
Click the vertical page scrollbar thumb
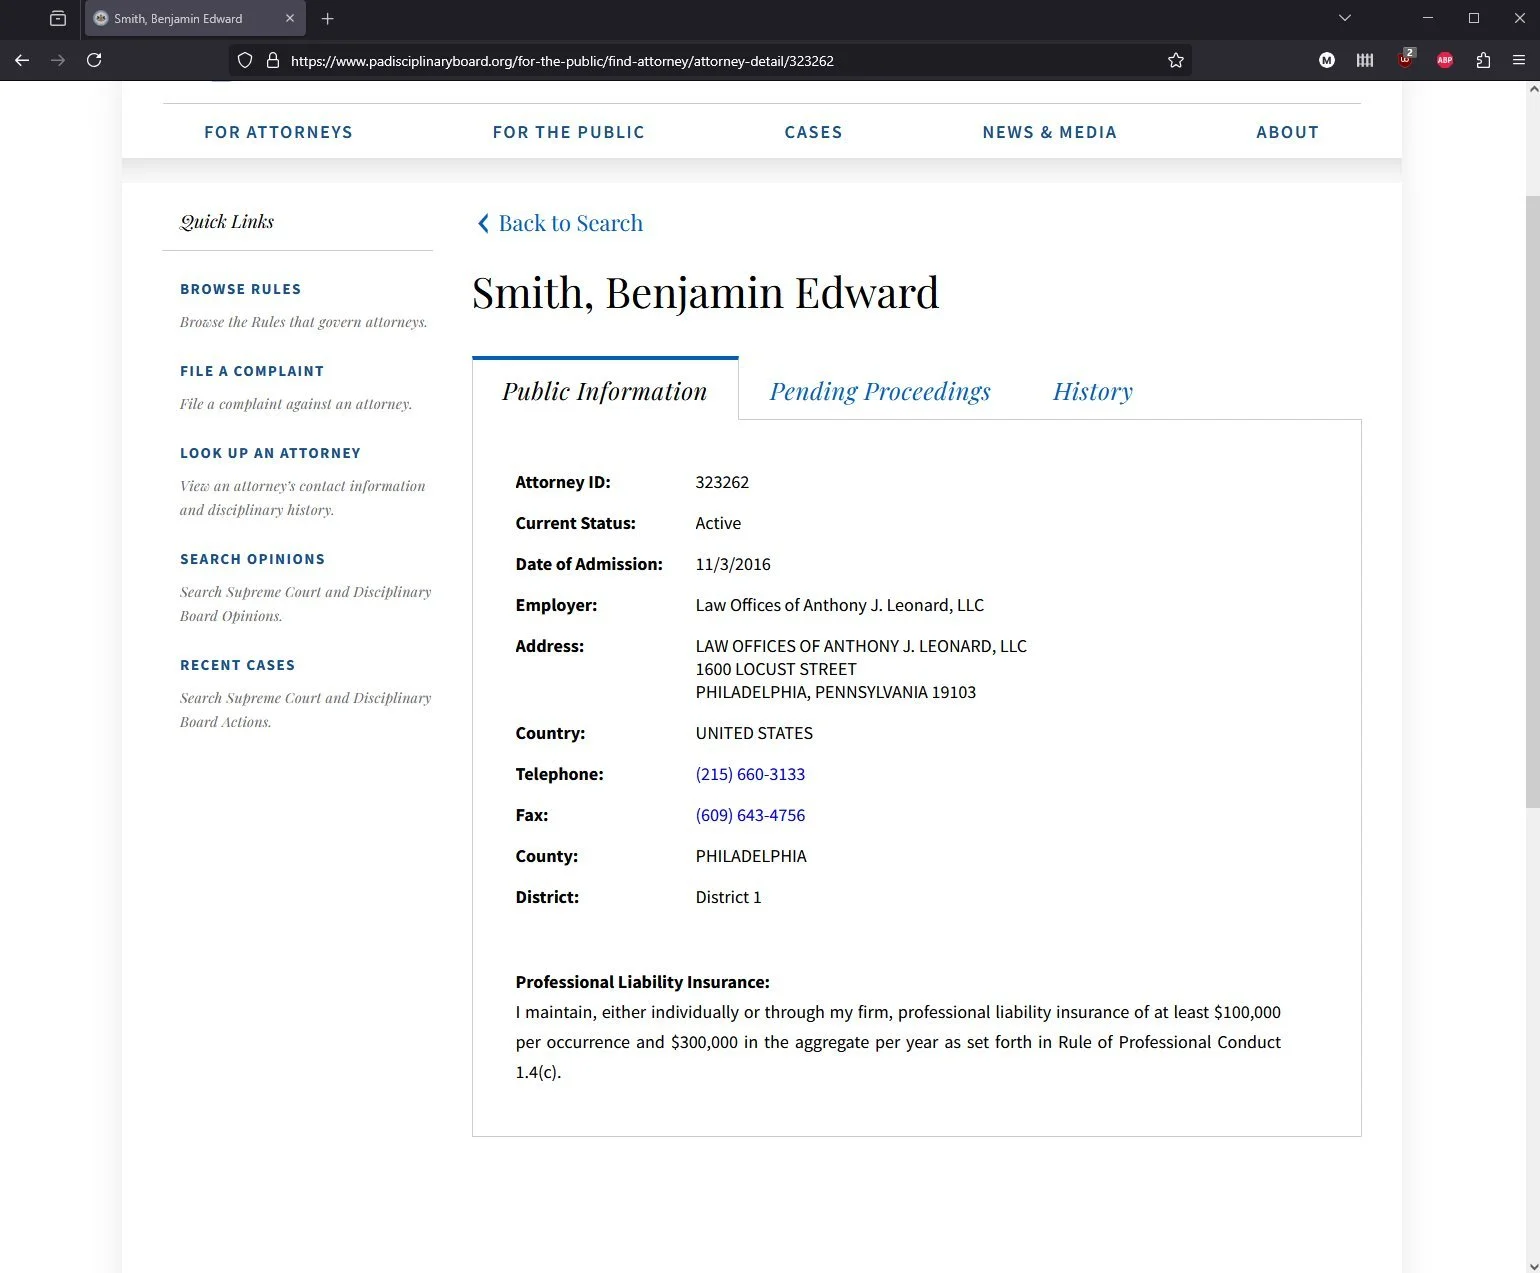point(1532,500)
